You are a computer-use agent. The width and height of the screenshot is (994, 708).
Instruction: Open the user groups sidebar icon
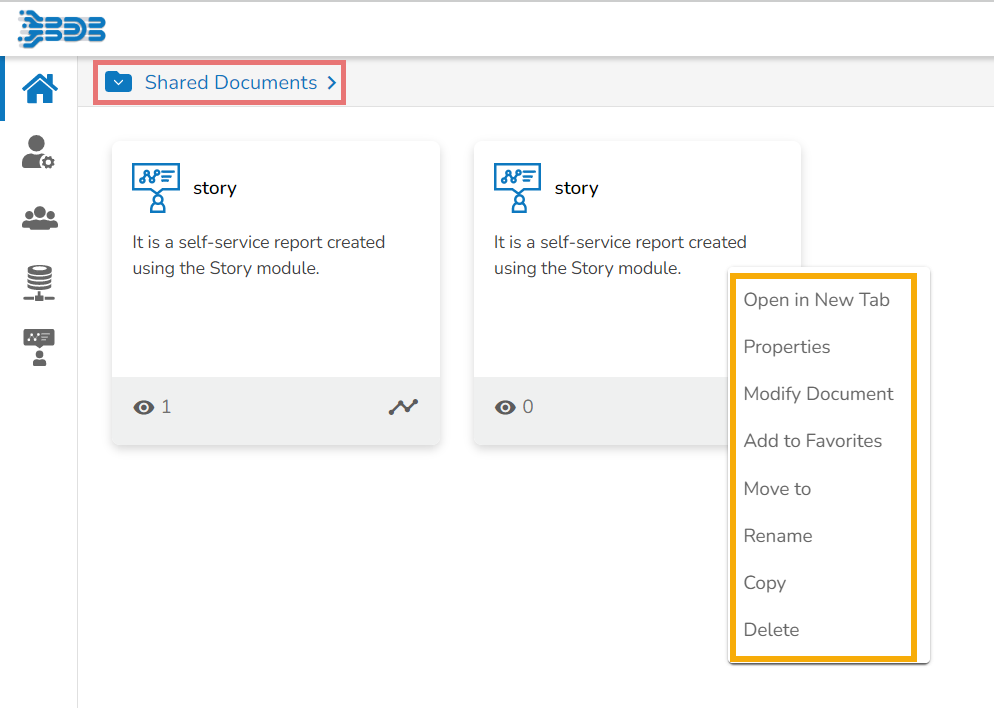39,218
